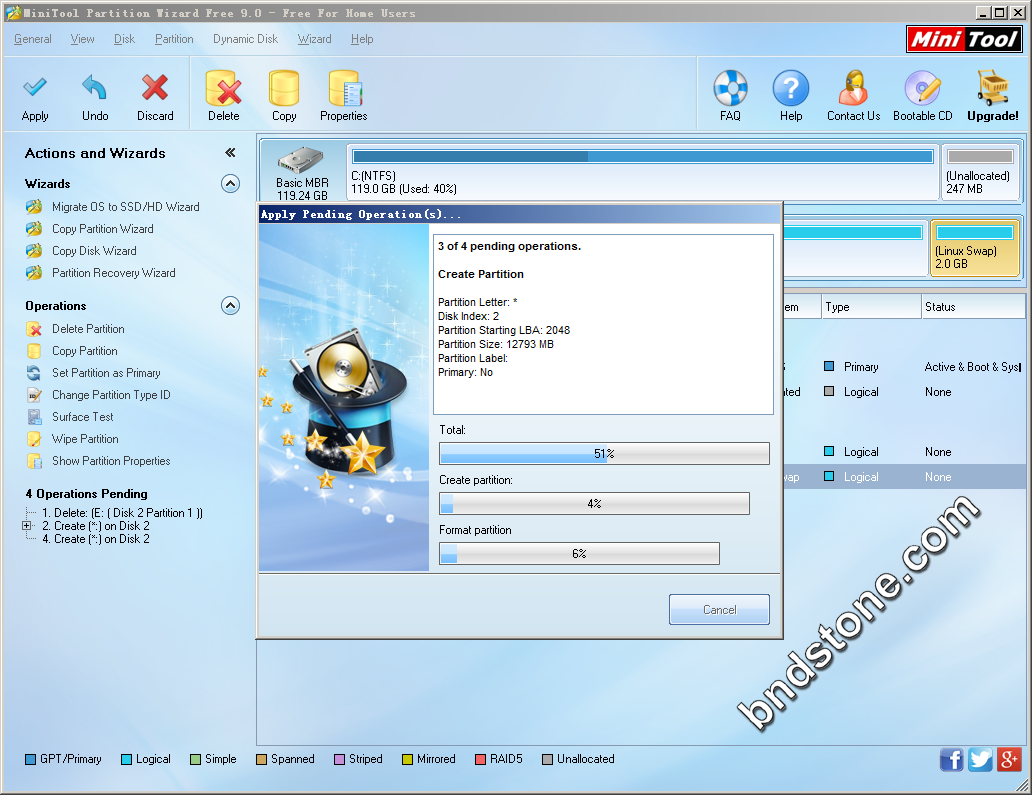The width and height of the screenshot is (1032, 795).
Task: Click the Copy Partition Wizard icon
Action: coord(34,229)
